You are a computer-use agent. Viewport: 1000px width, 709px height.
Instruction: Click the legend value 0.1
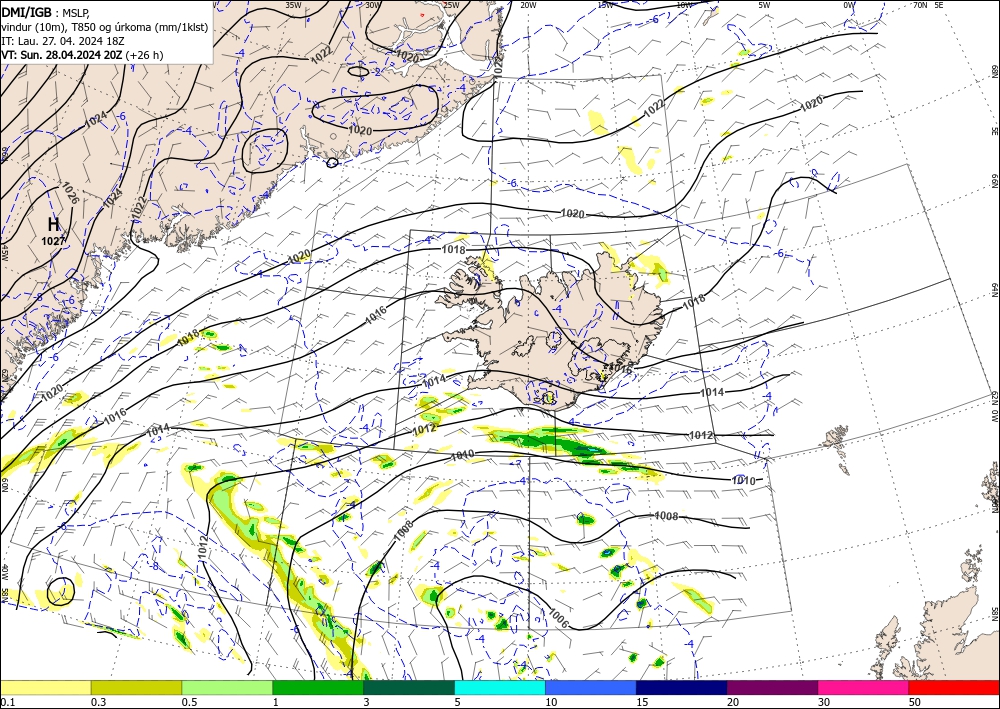(6, 702)
